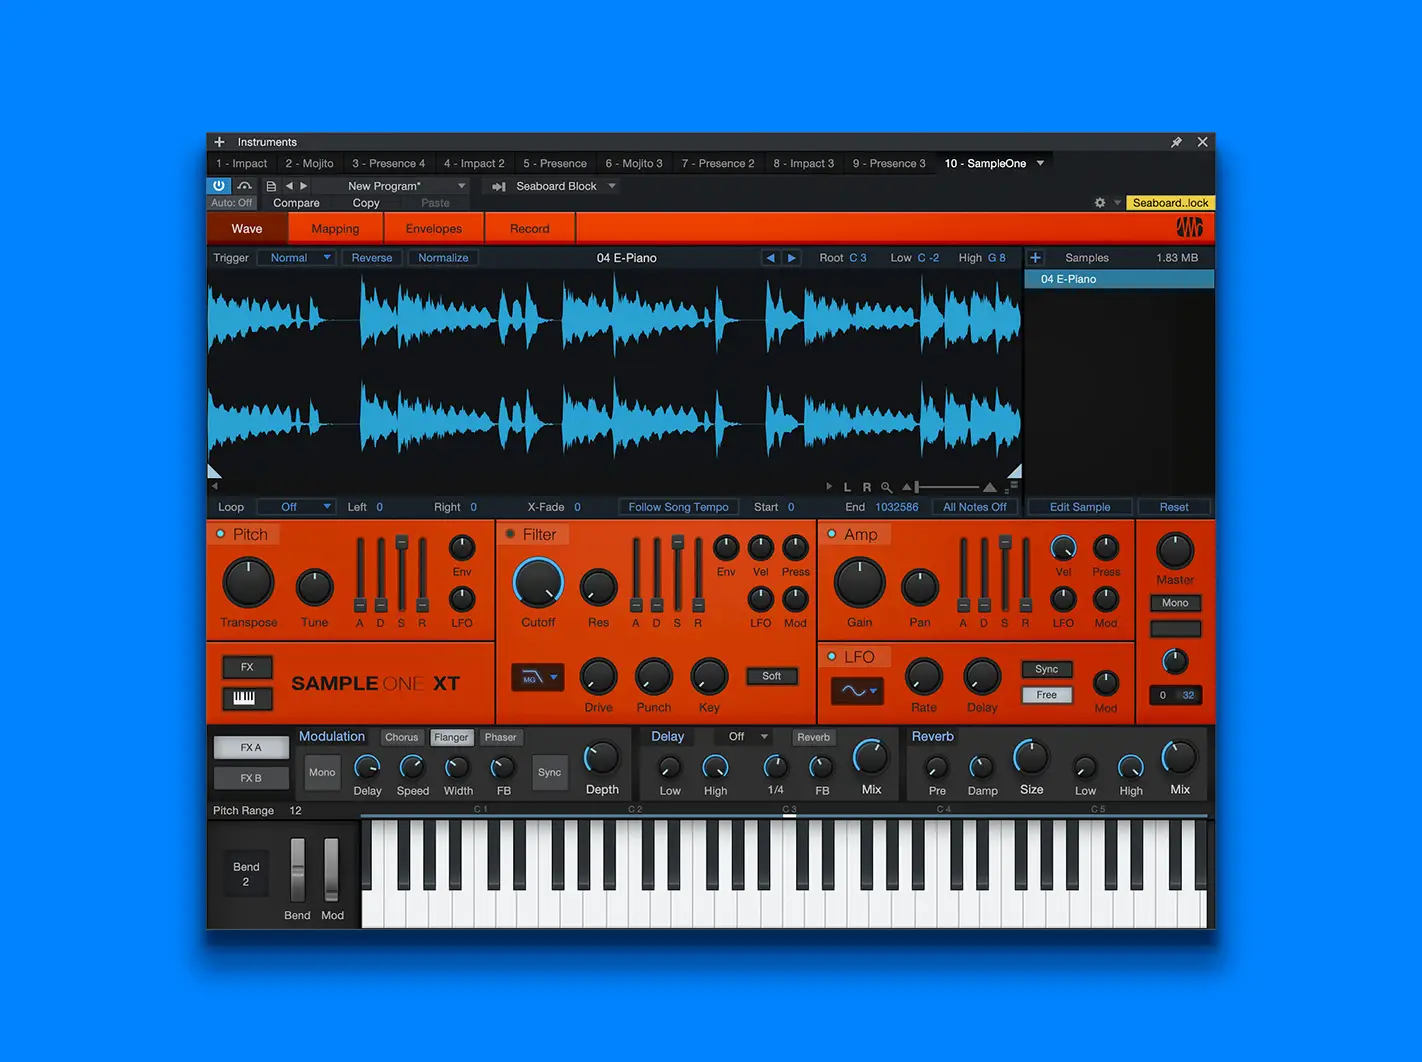Click the automation/bypass arc icon next to power
The width and height of the screenshot is (1422, 1062).
[x=244, y=186]
